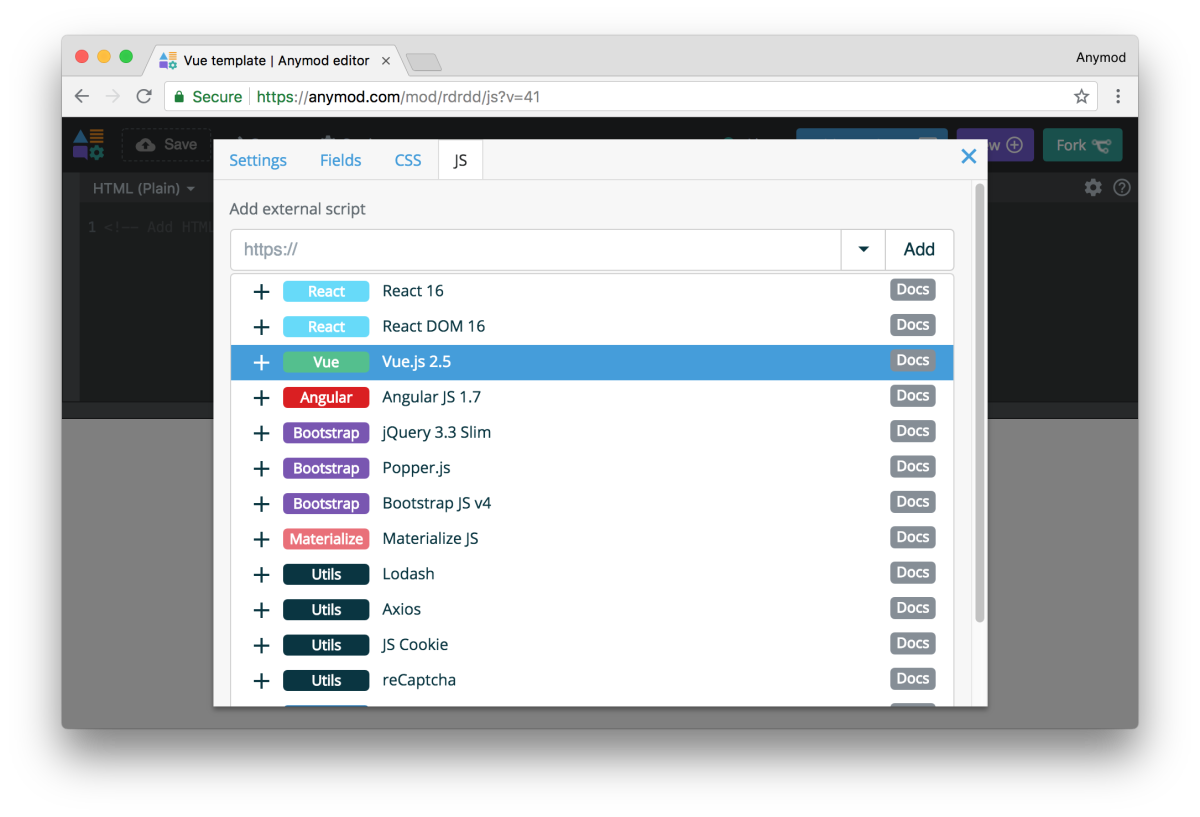1200x817 pixels.
Task: Click the Save button
Action: pos(166,145)
